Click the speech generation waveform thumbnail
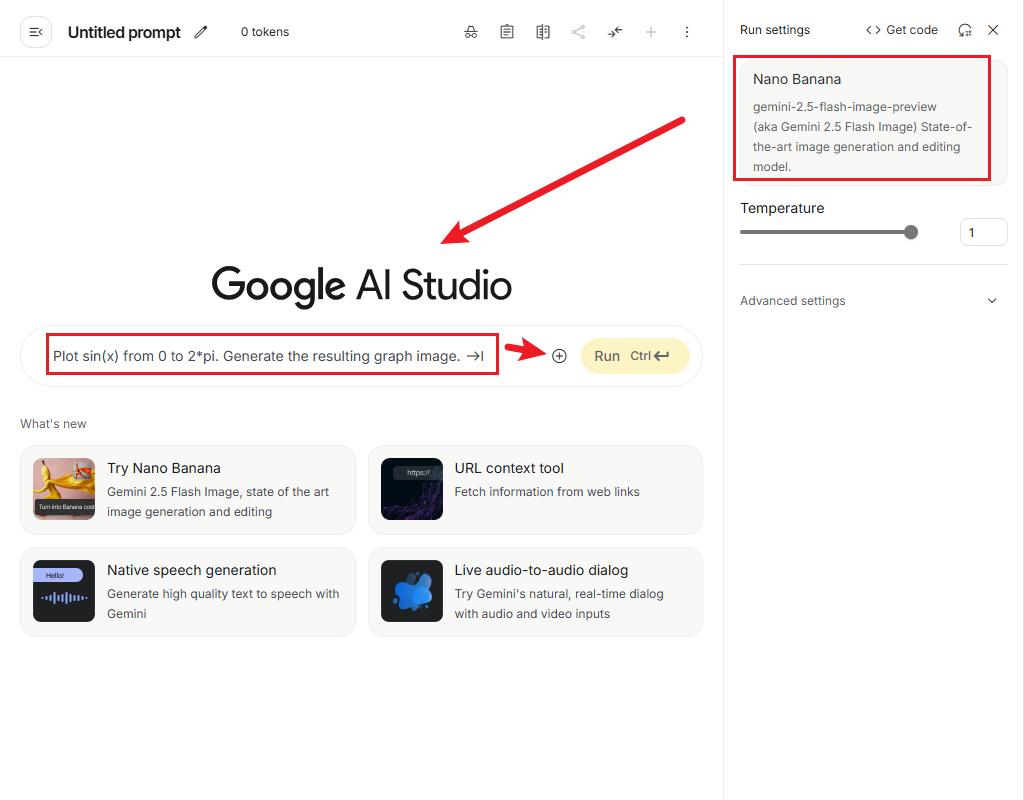The height and width of the screenshot is (800, 1024). click(64, 591)
